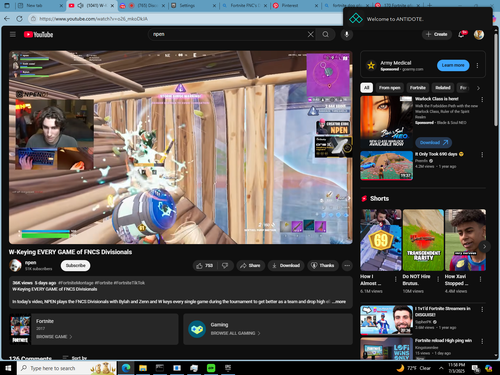Expand the description with ...more
500x375 pixels.
(x=339, y=302)
